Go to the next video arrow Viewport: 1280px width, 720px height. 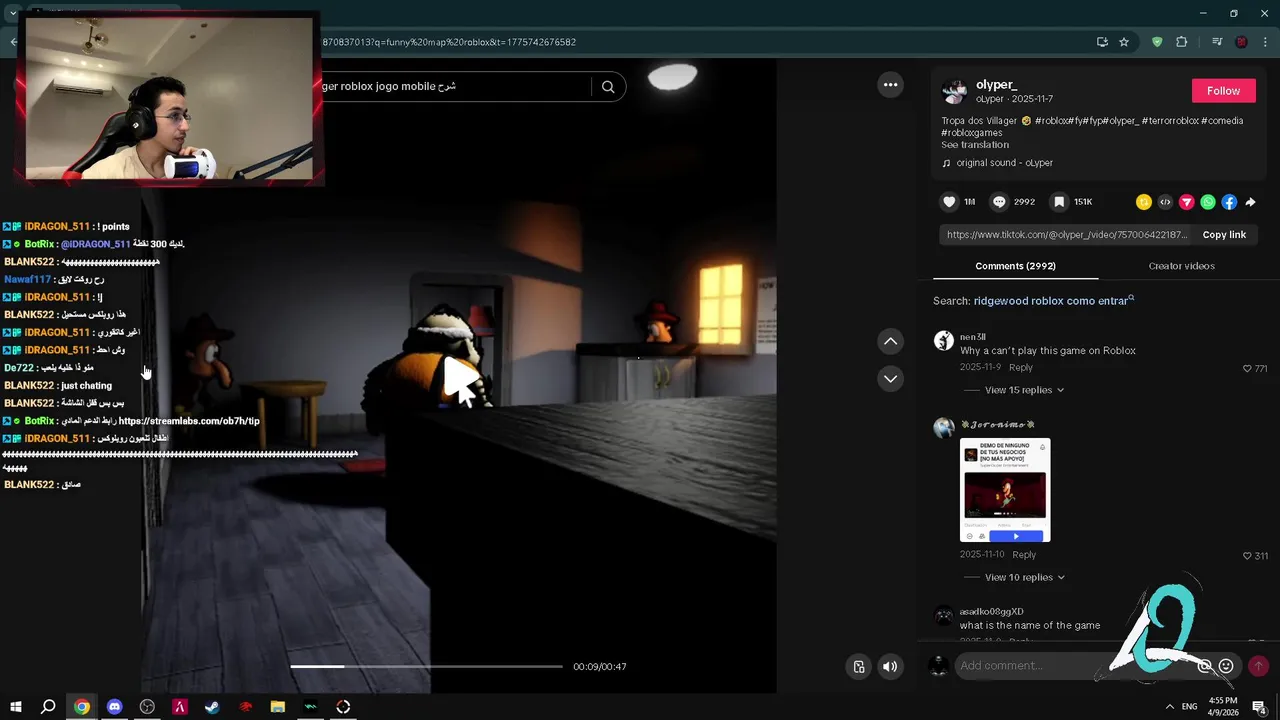tap(890, 379)
